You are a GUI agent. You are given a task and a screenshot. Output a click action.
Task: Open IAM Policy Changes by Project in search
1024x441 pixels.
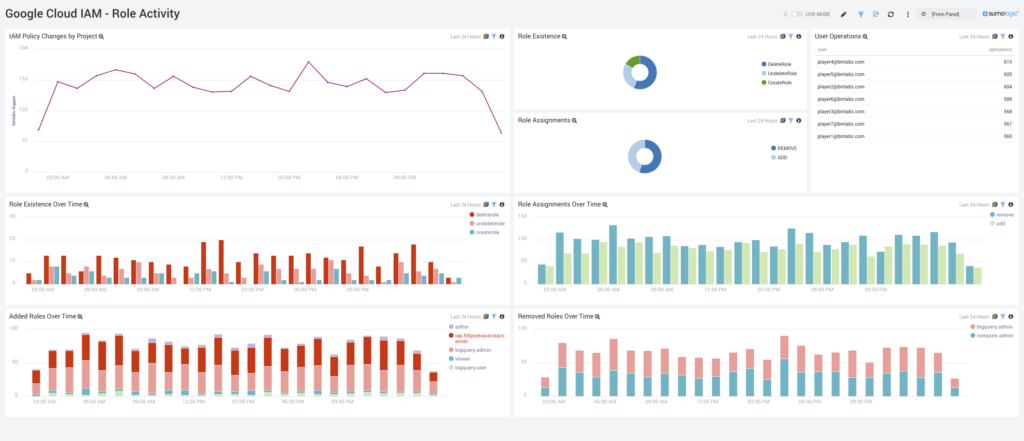pos(101,37)
